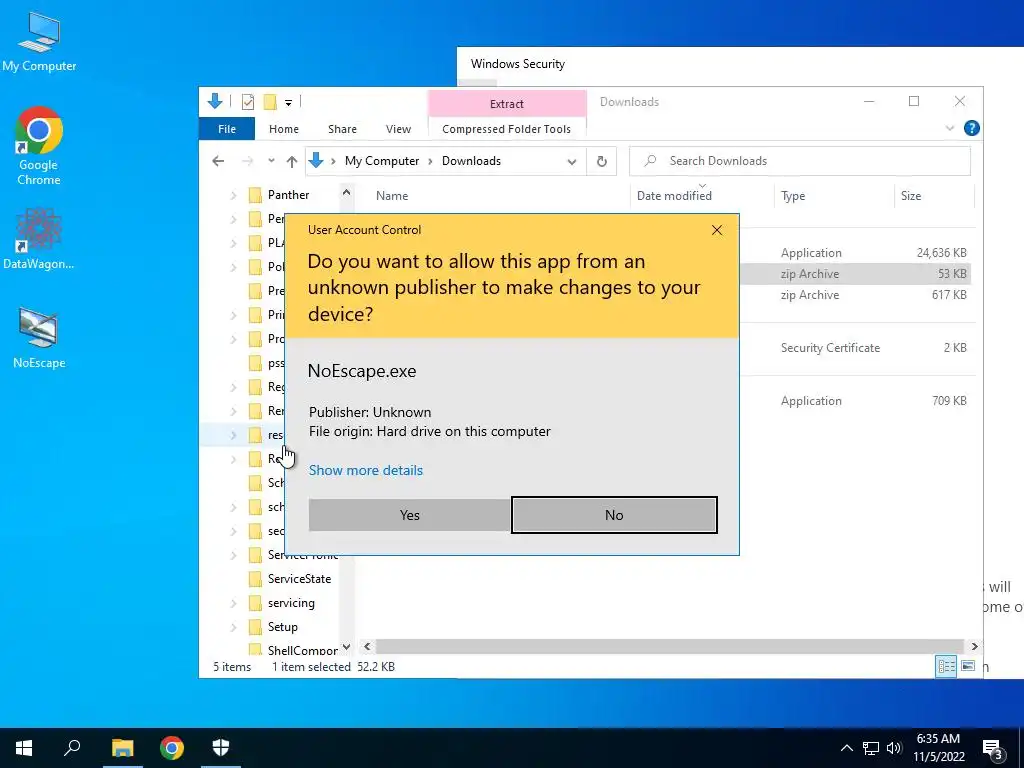The image size is (1024, 768).
Task: Select the ServiceState folder in tree
Action: tap(299, 579)
